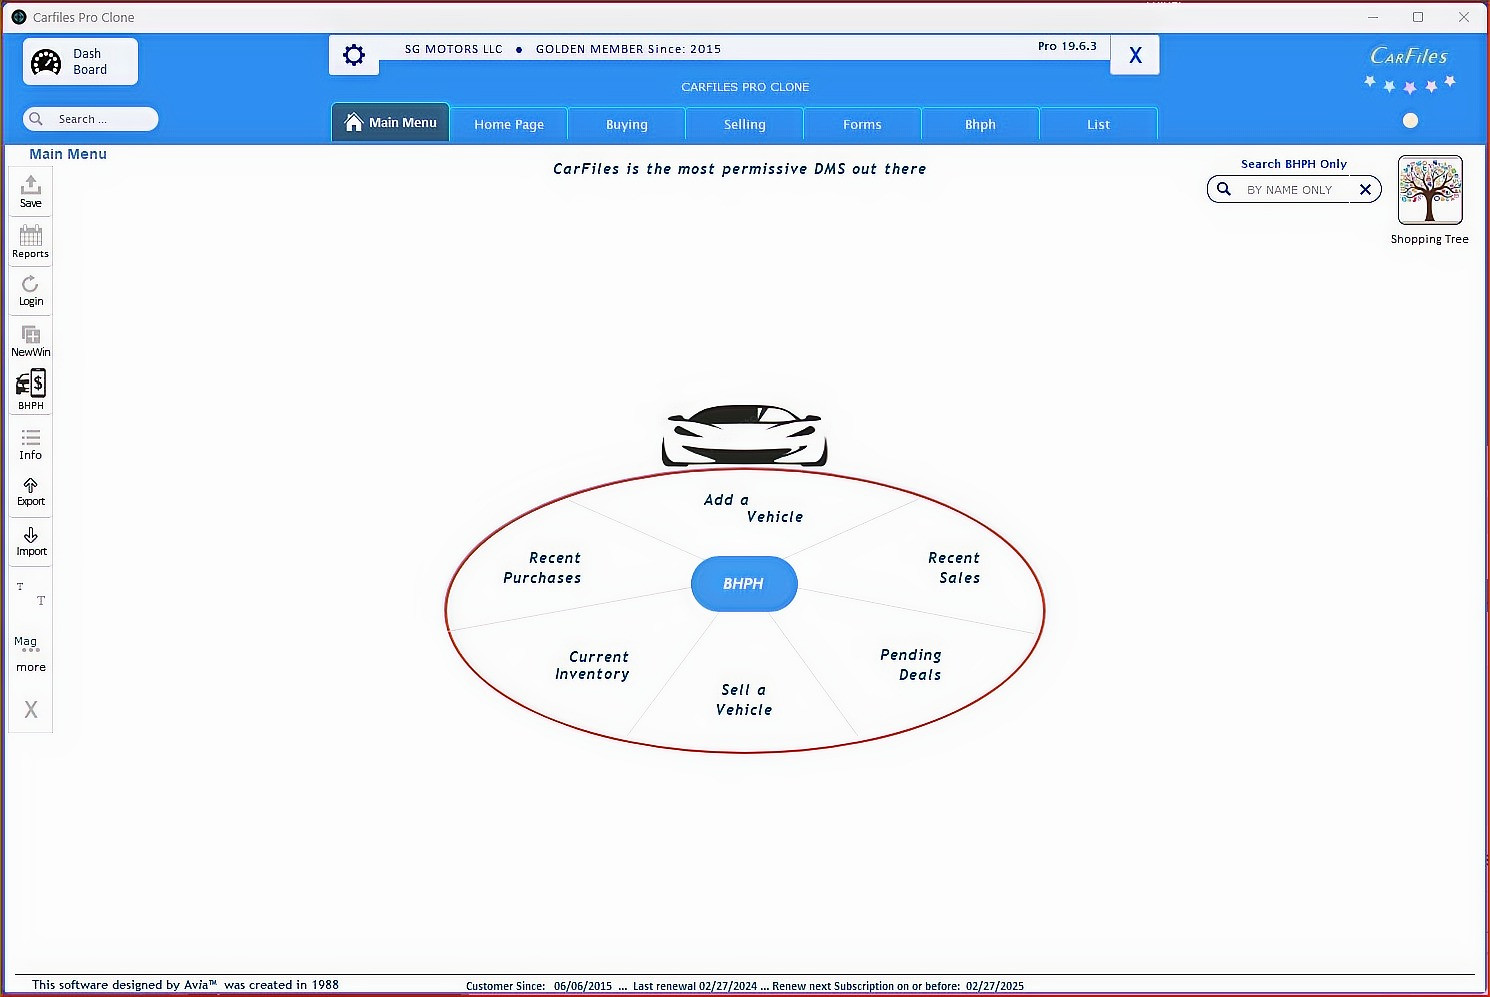Select the BHPH icon in the sidebar
The width and height of the screenshot is (1490, 997).
[x=30, y=388]
